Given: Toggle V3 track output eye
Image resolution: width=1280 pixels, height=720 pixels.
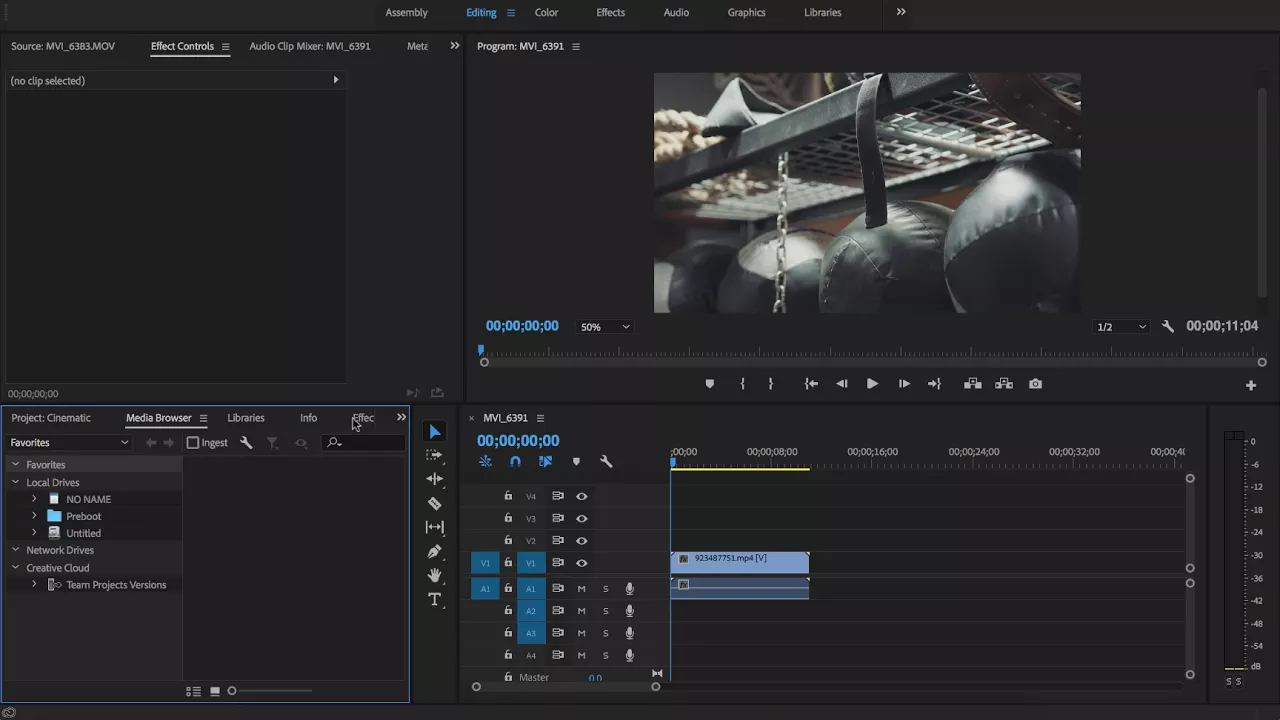Looking at the screenshot, I should pos(581,518).
